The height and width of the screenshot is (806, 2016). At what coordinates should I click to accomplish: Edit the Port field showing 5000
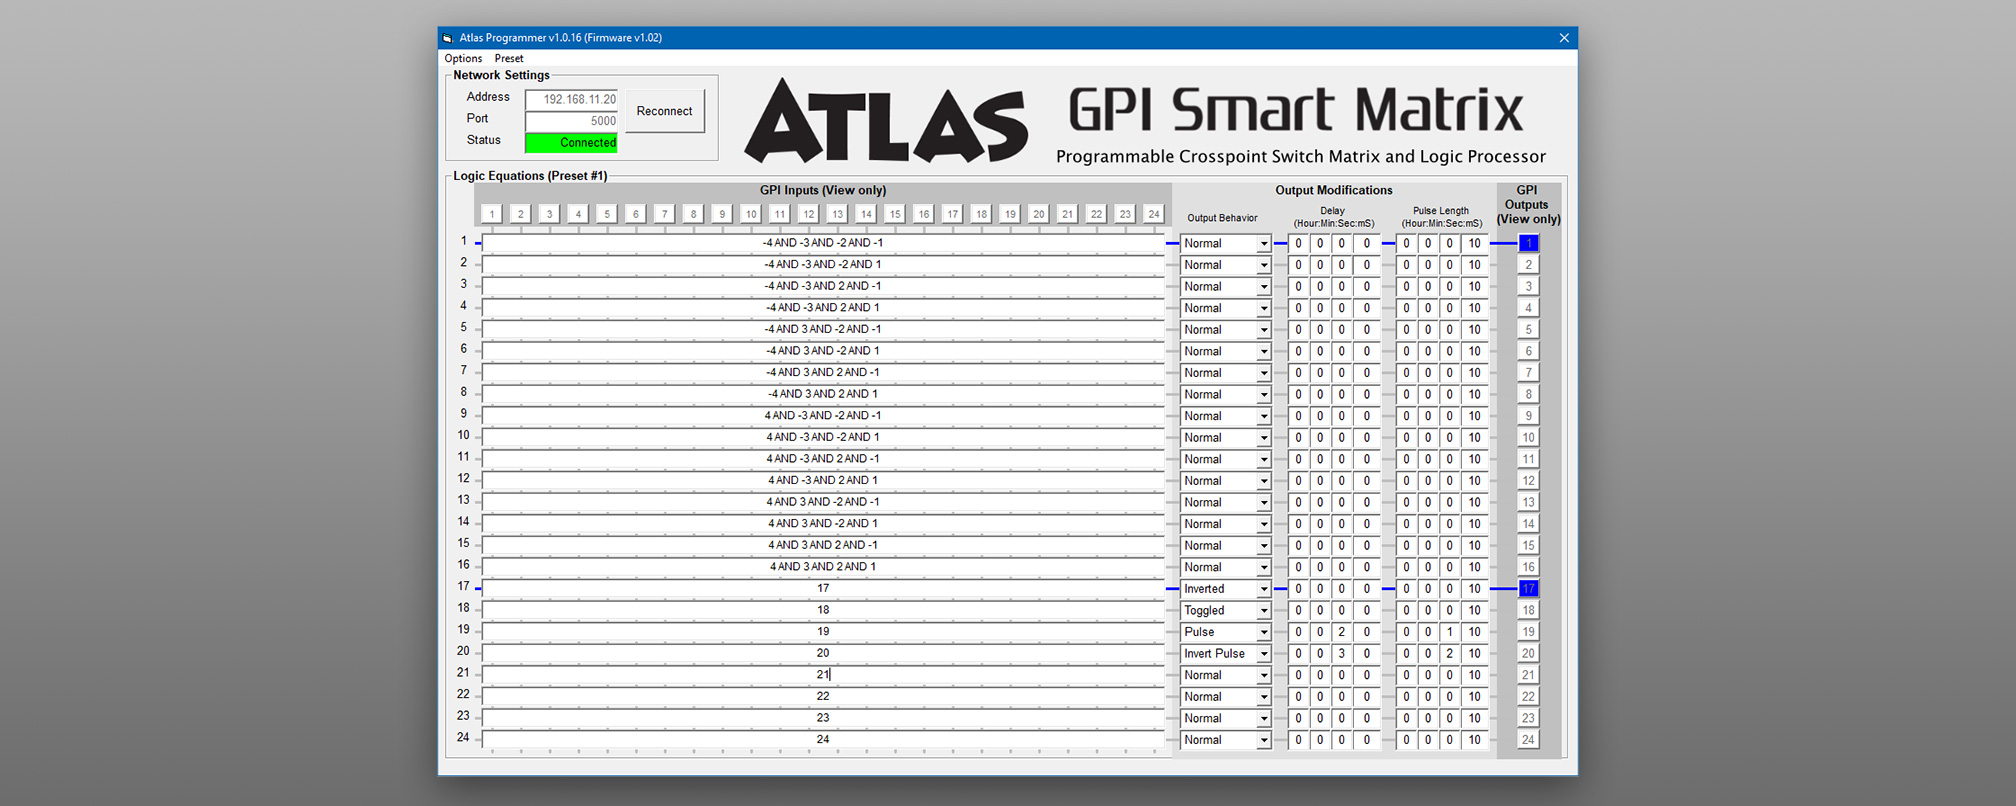coord(571,121)
